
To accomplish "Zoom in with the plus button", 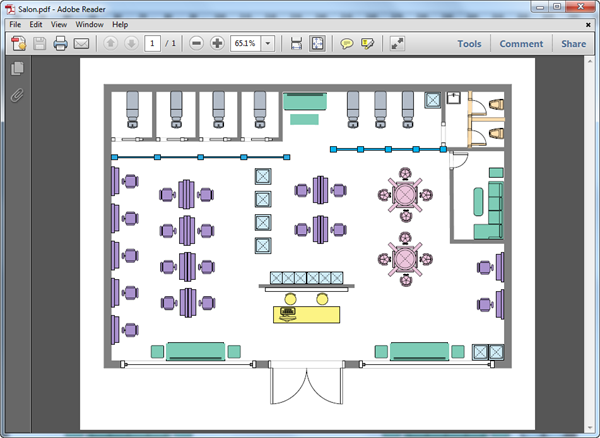I will [217, 44].
